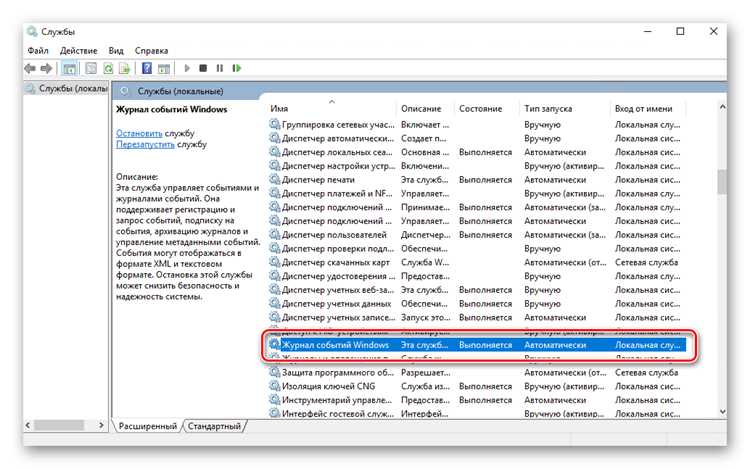Viewport: 750px width, 469px height.
Task: Click the Restart service icon
Action: click(x=236, y=68)
